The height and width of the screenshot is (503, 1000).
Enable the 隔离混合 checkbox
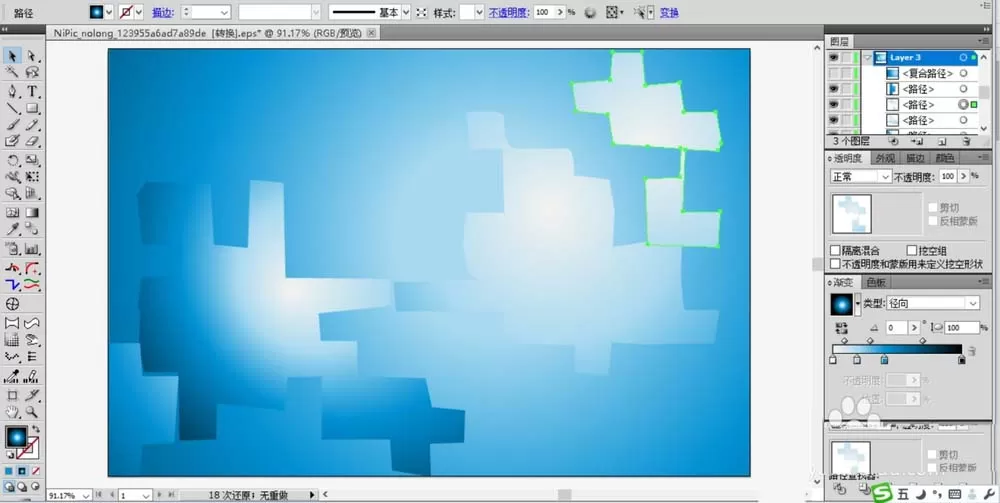[x=835, y=251]
